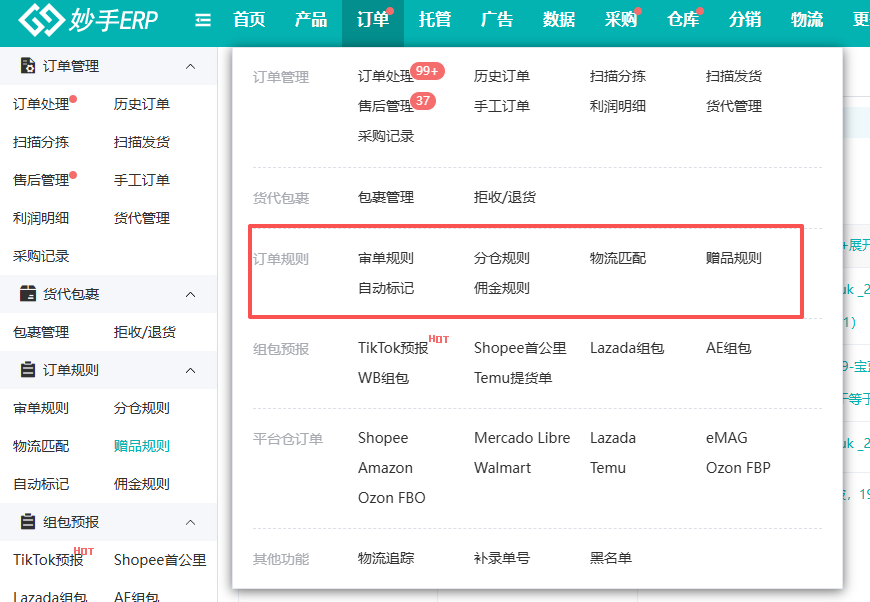Click the sidebar collapse arrow icon in navbar
The height and width of the screenshot is (602, 870).
click(x=201, y=20)
